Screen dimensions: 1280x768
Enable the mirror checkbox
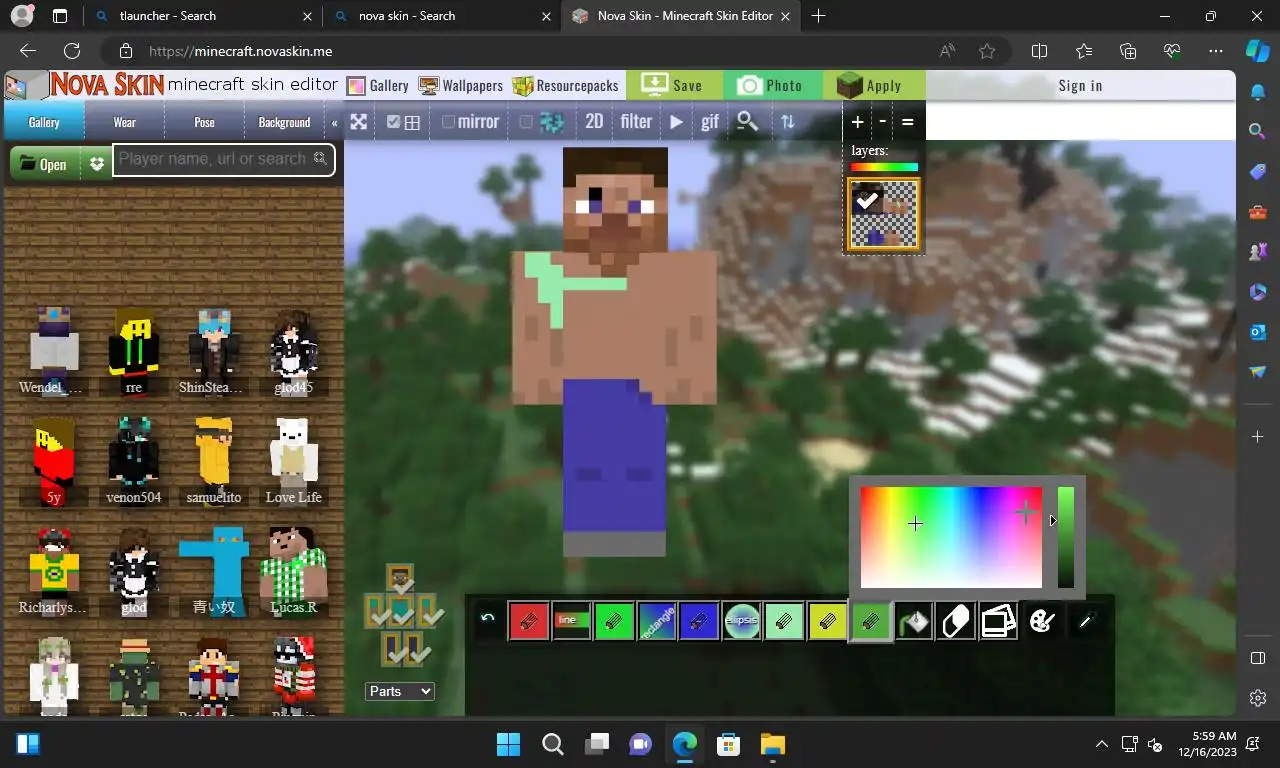(448, 122)
